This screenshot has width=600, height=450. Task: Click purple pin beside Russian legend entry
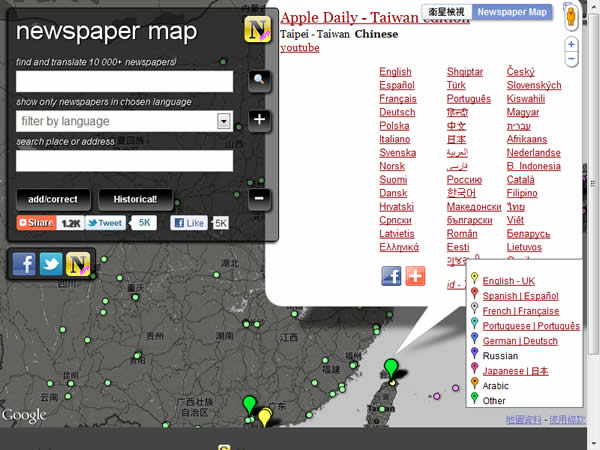pyautogui.click(x=474, y=353)
